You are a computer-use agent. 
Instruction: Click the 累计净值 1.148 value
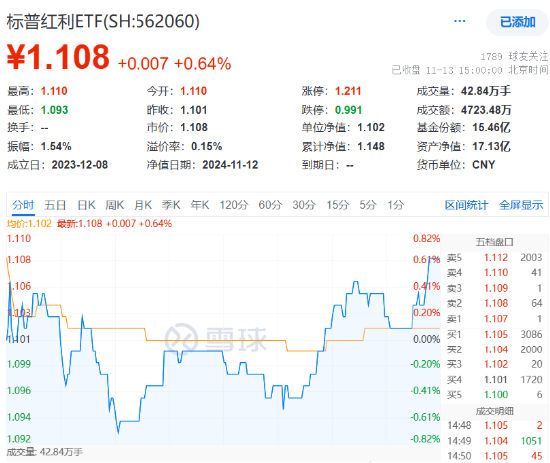[371, 146]
